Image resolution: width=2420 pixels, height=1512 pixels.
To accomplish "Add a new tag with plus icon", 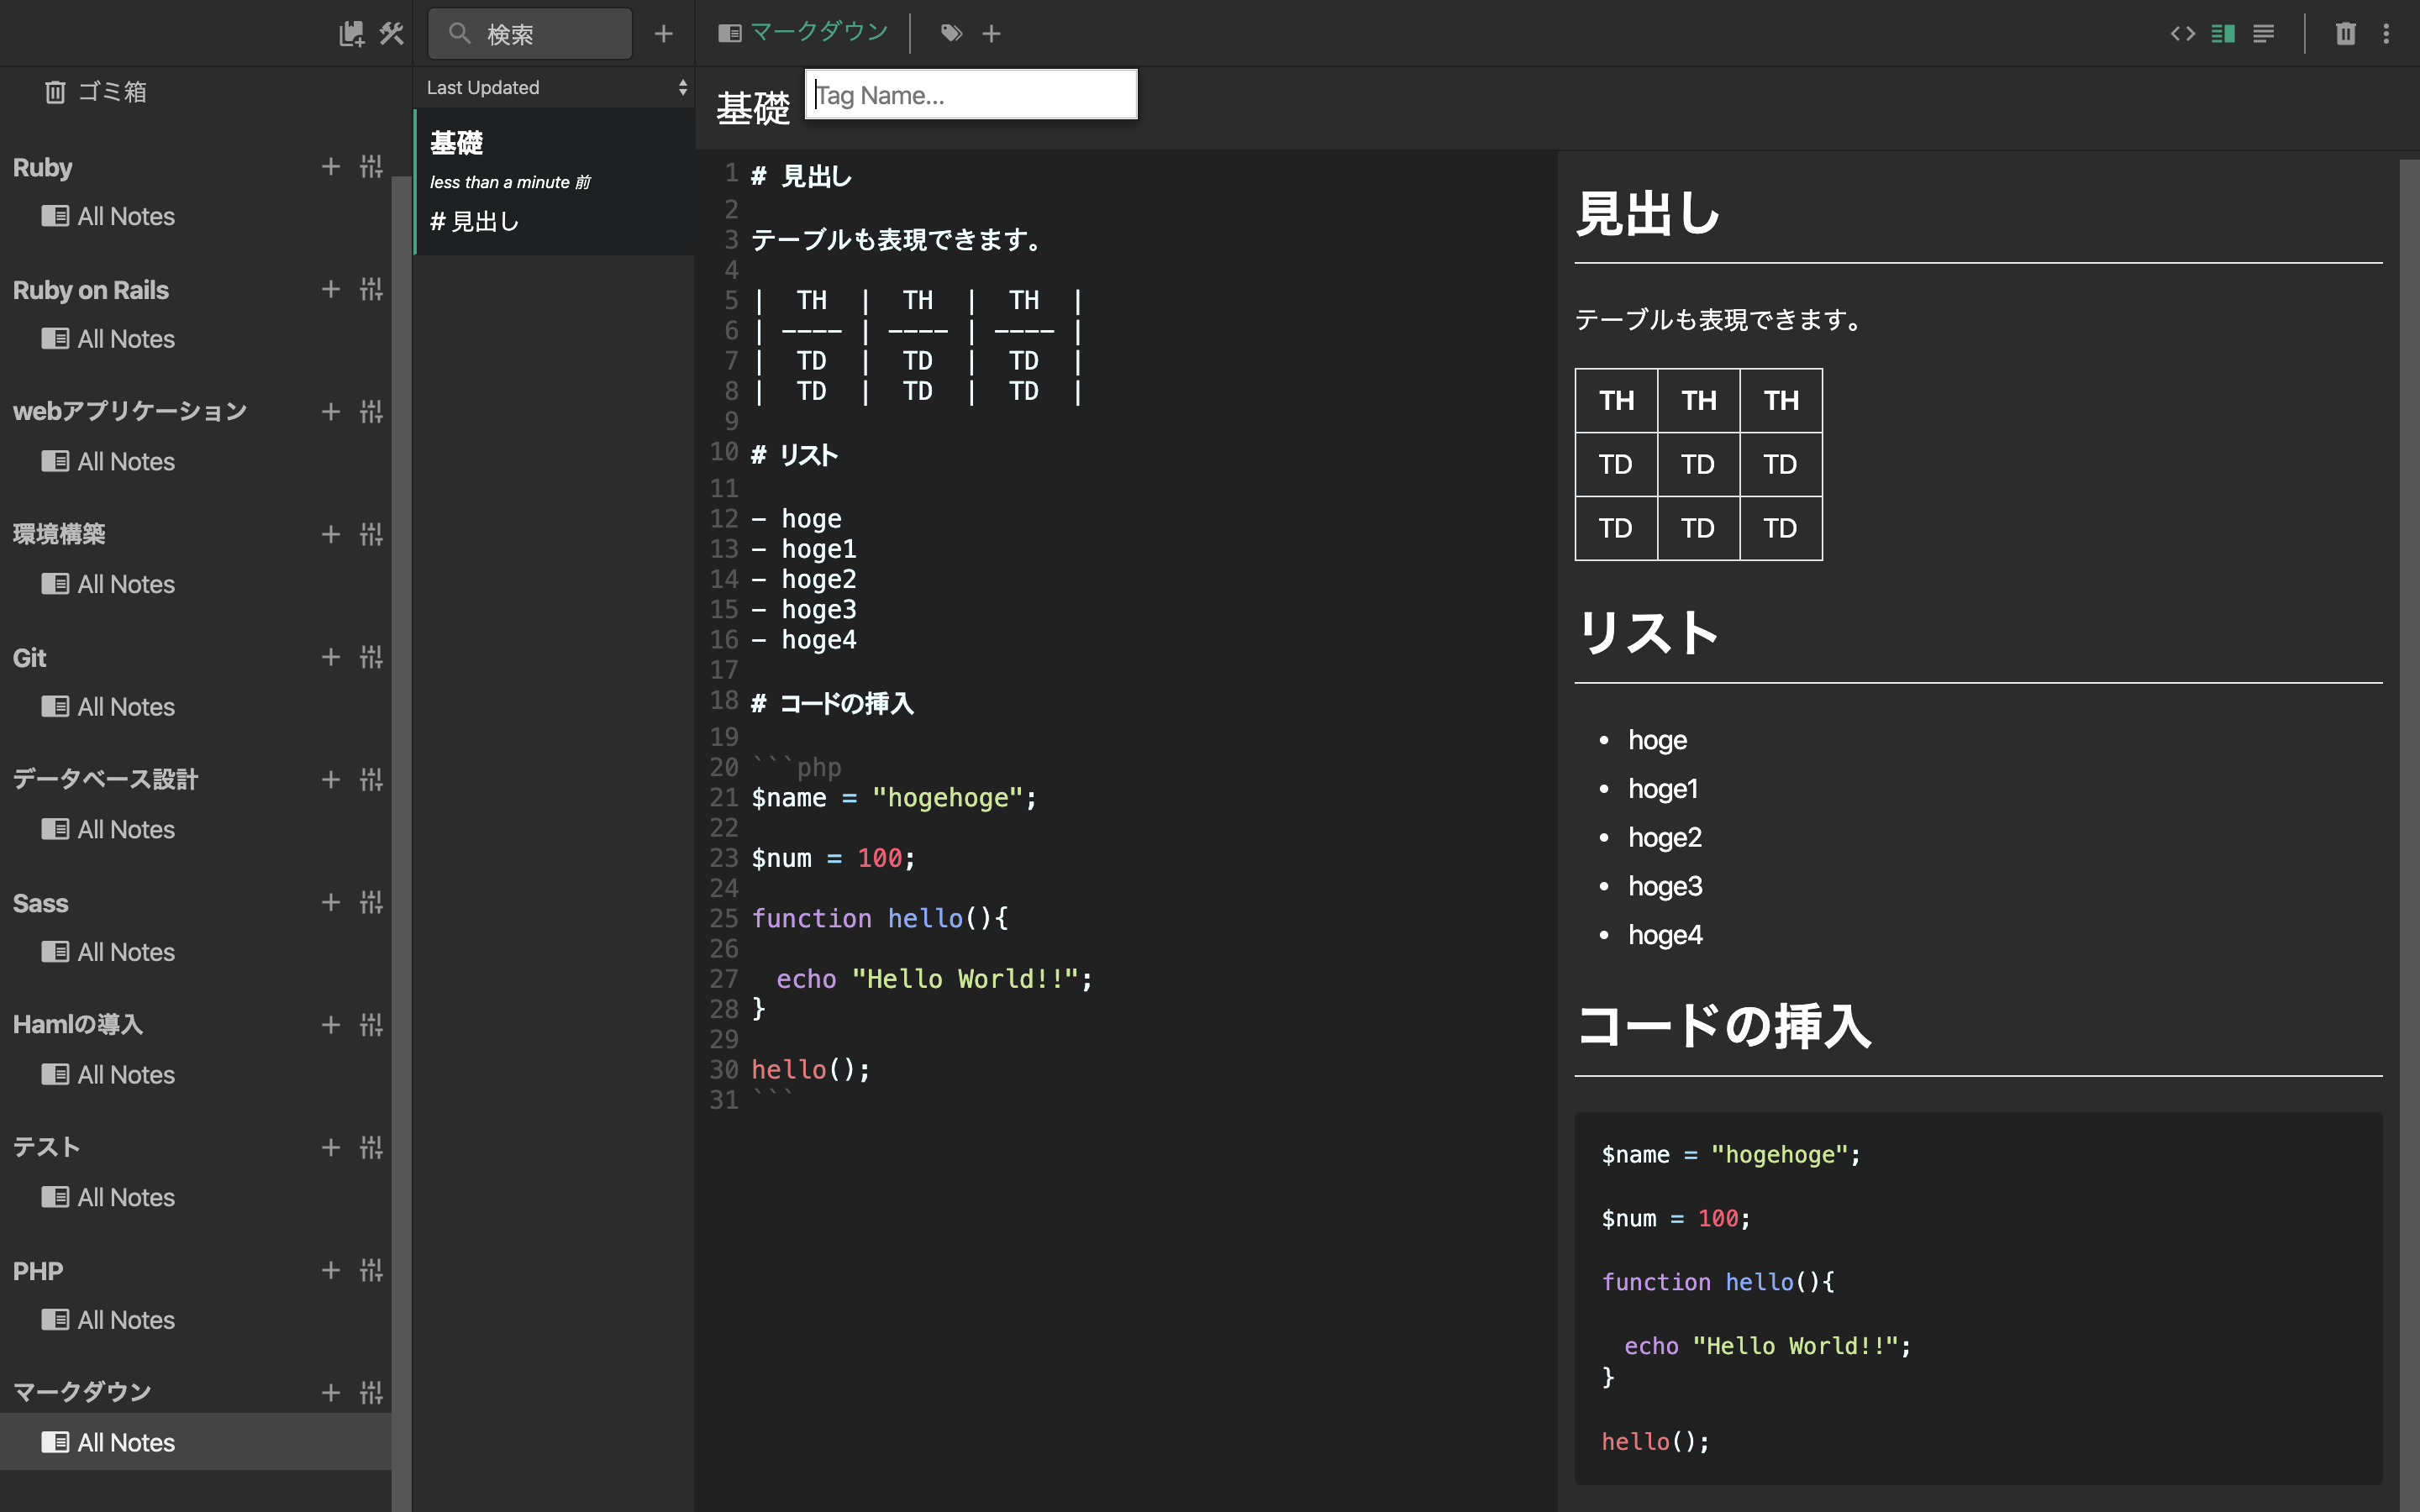I will pos(991,33).
